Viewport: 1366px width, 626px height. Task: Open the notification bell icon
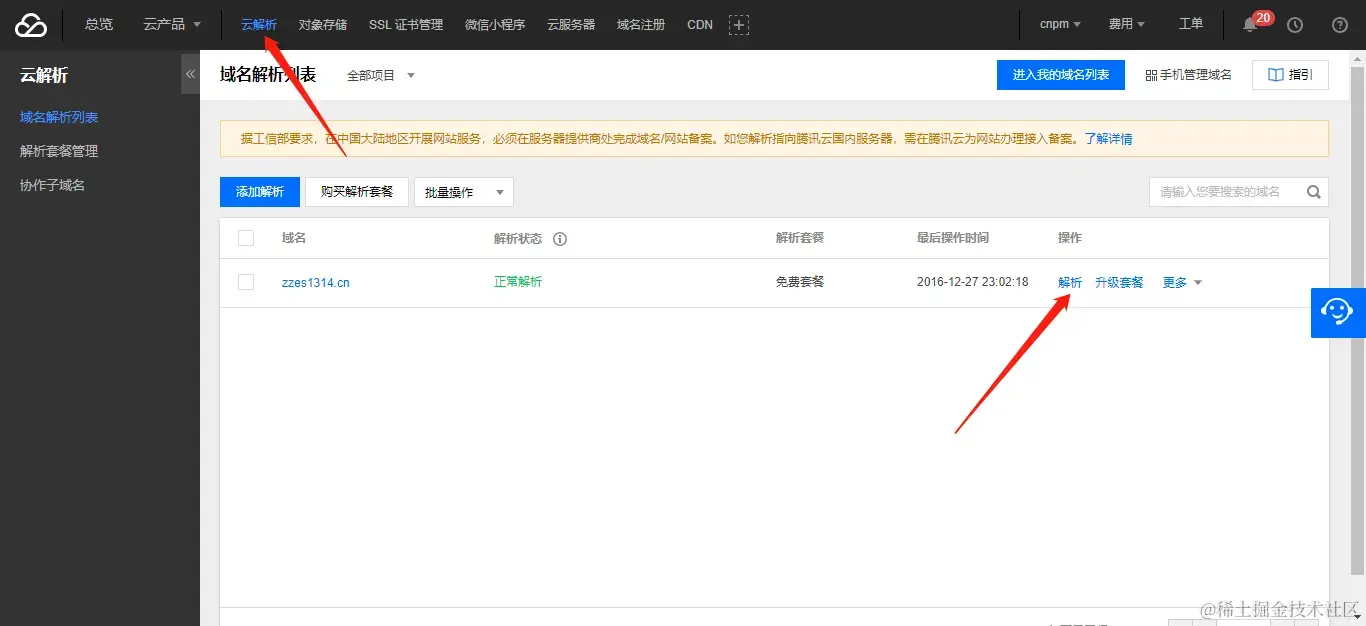point(1250,25)
